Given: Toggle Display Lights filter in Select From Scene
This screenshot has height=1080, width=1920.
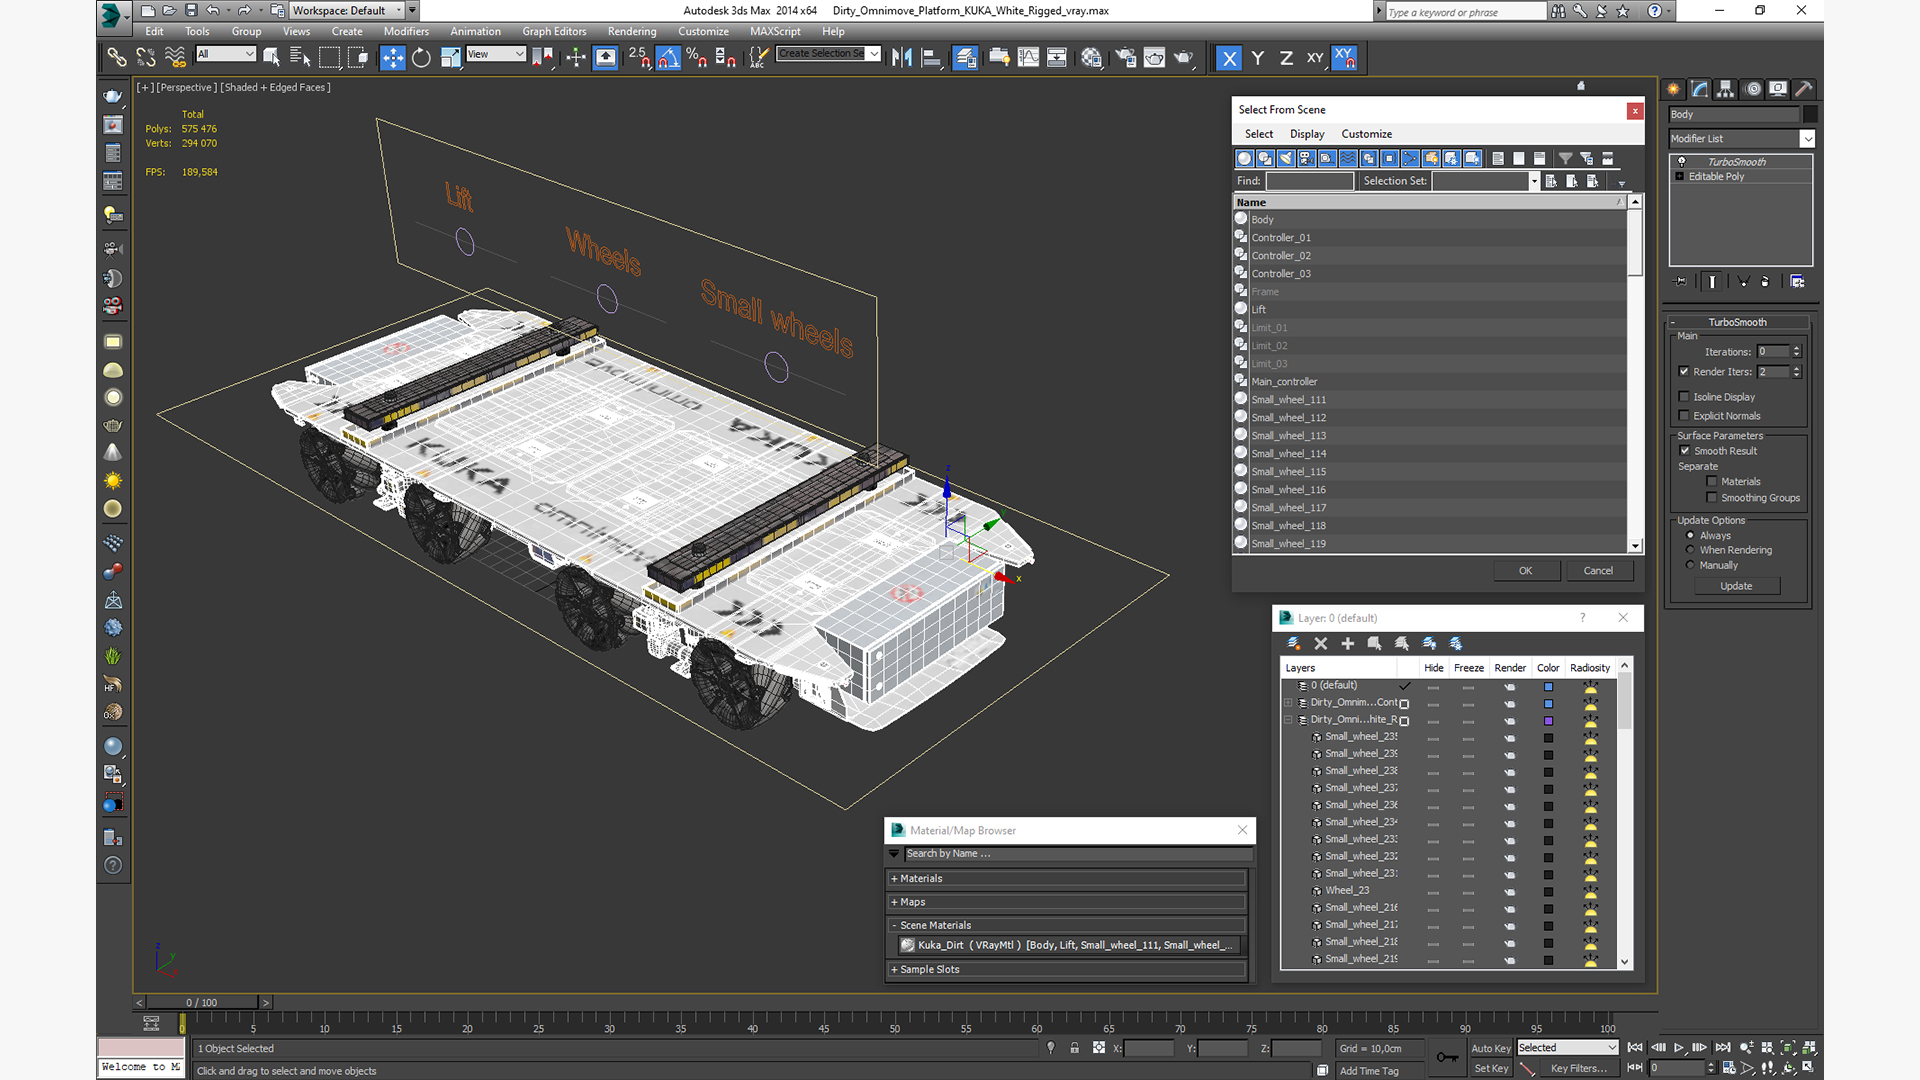Looking at the screenshot, I should (x=1286, y=158).
